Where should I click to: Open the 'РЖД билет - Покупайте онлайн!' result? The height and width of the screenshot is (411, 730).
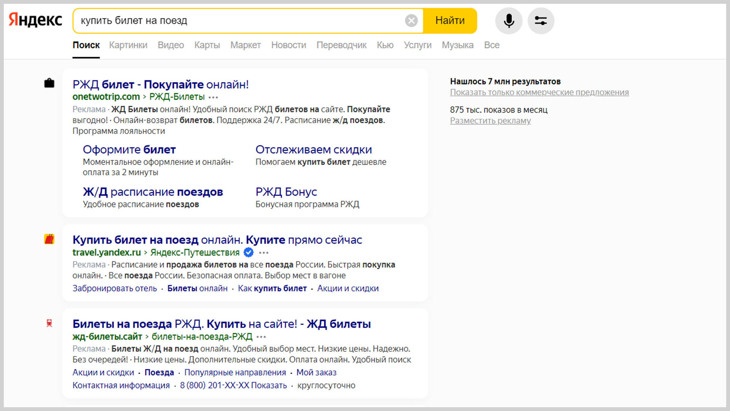[x=161, y=84]
